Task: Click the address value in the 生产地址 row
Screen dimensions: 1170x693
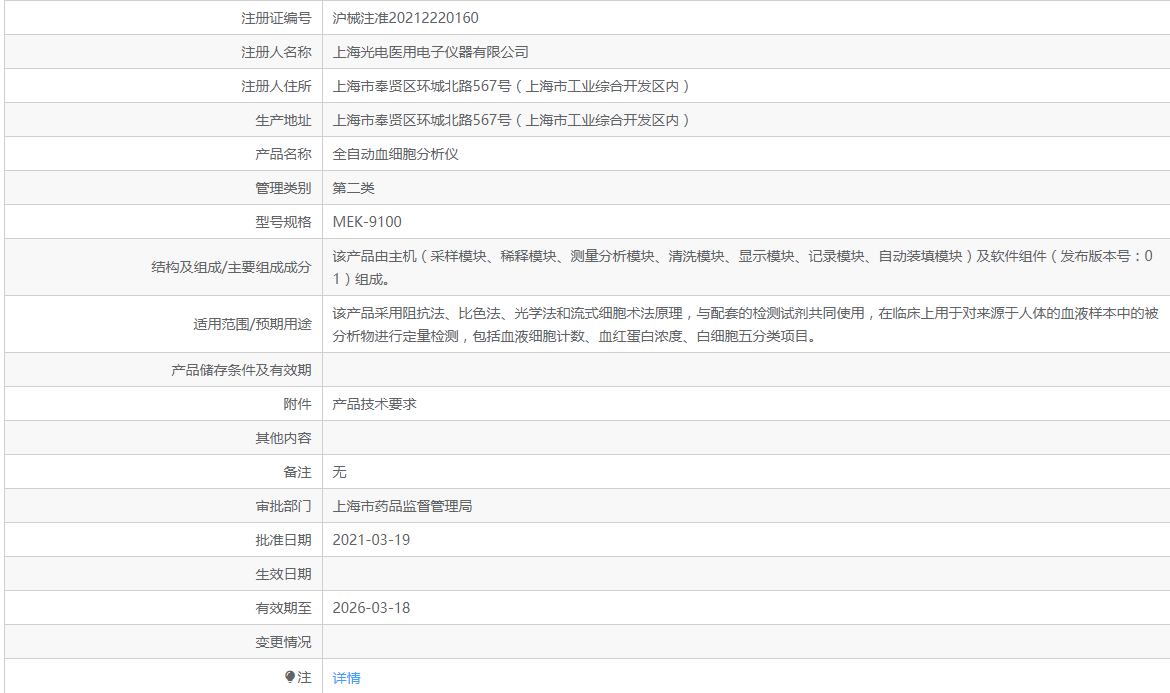Action: coord(512,120)
